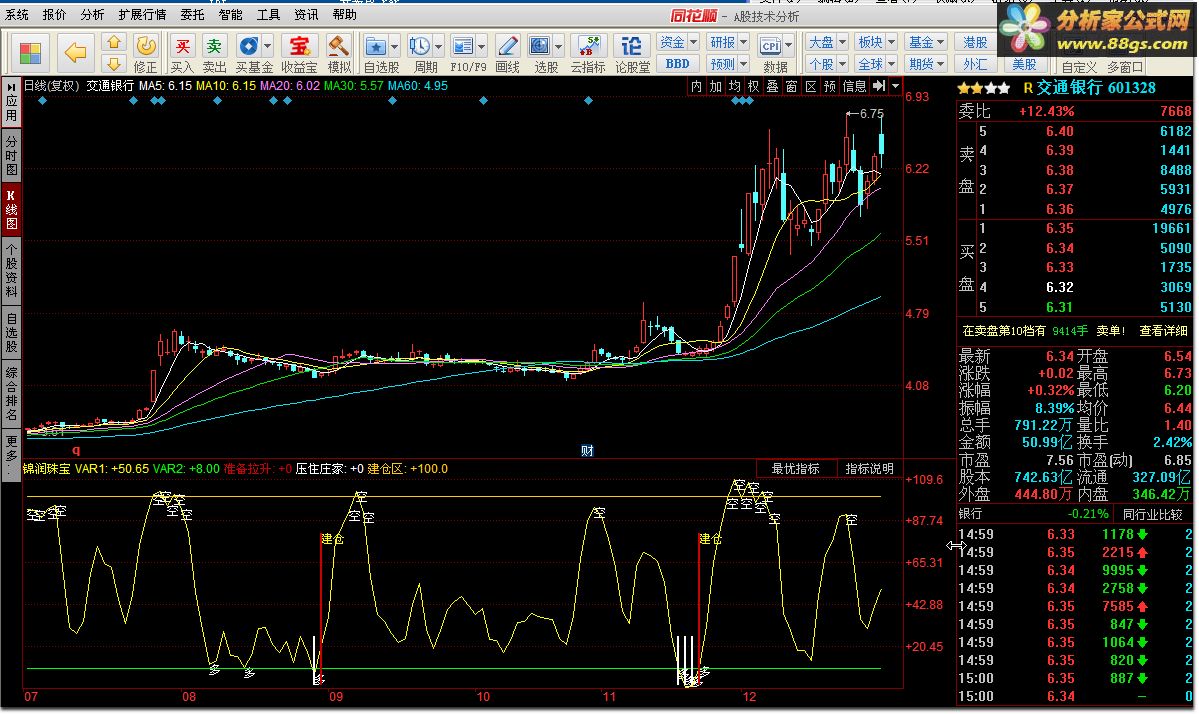Open the 分析 menu
This screenshot has width=1199, height=714.
tap(92, 15)
